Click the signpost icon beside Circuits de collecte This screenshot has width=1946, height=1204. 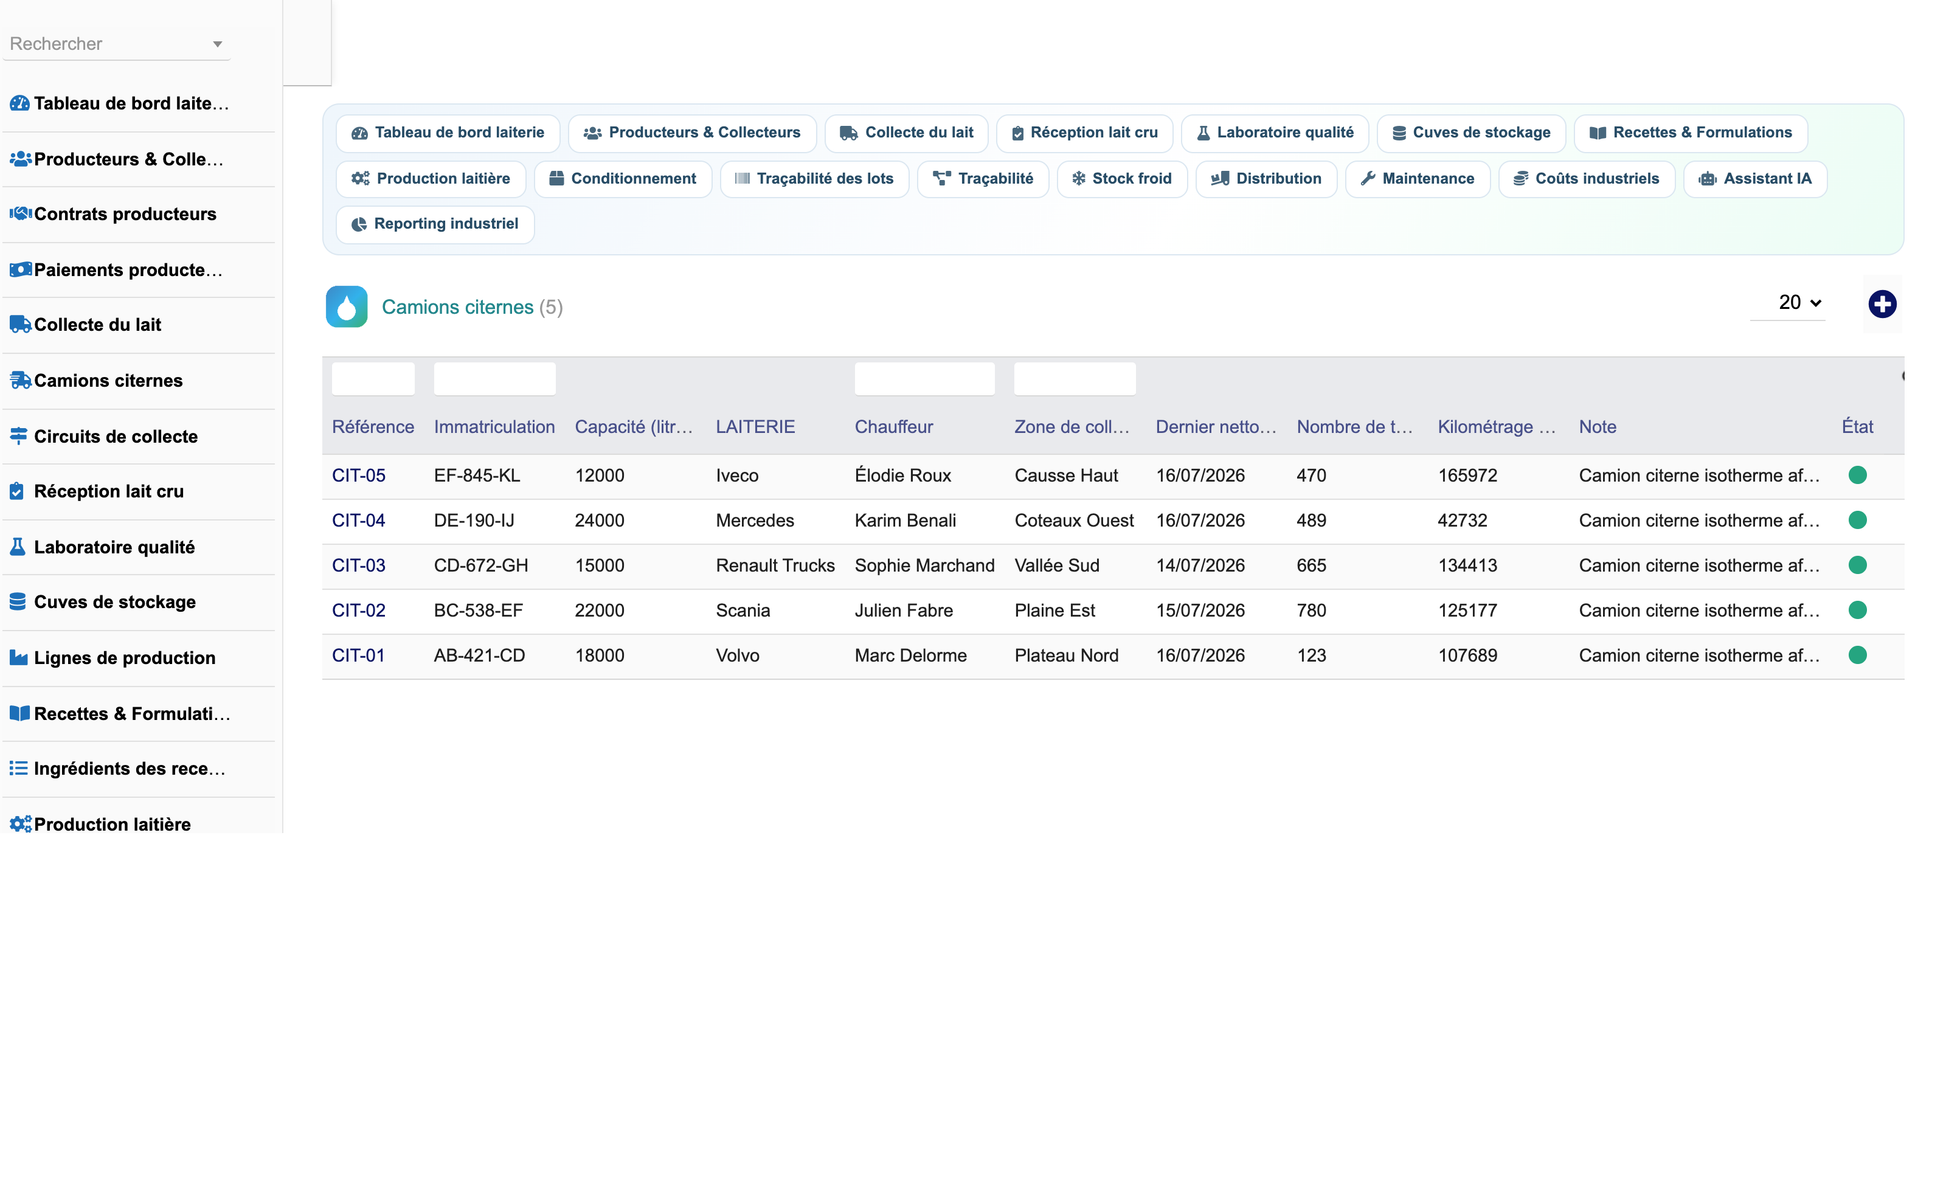click(18, 436)
